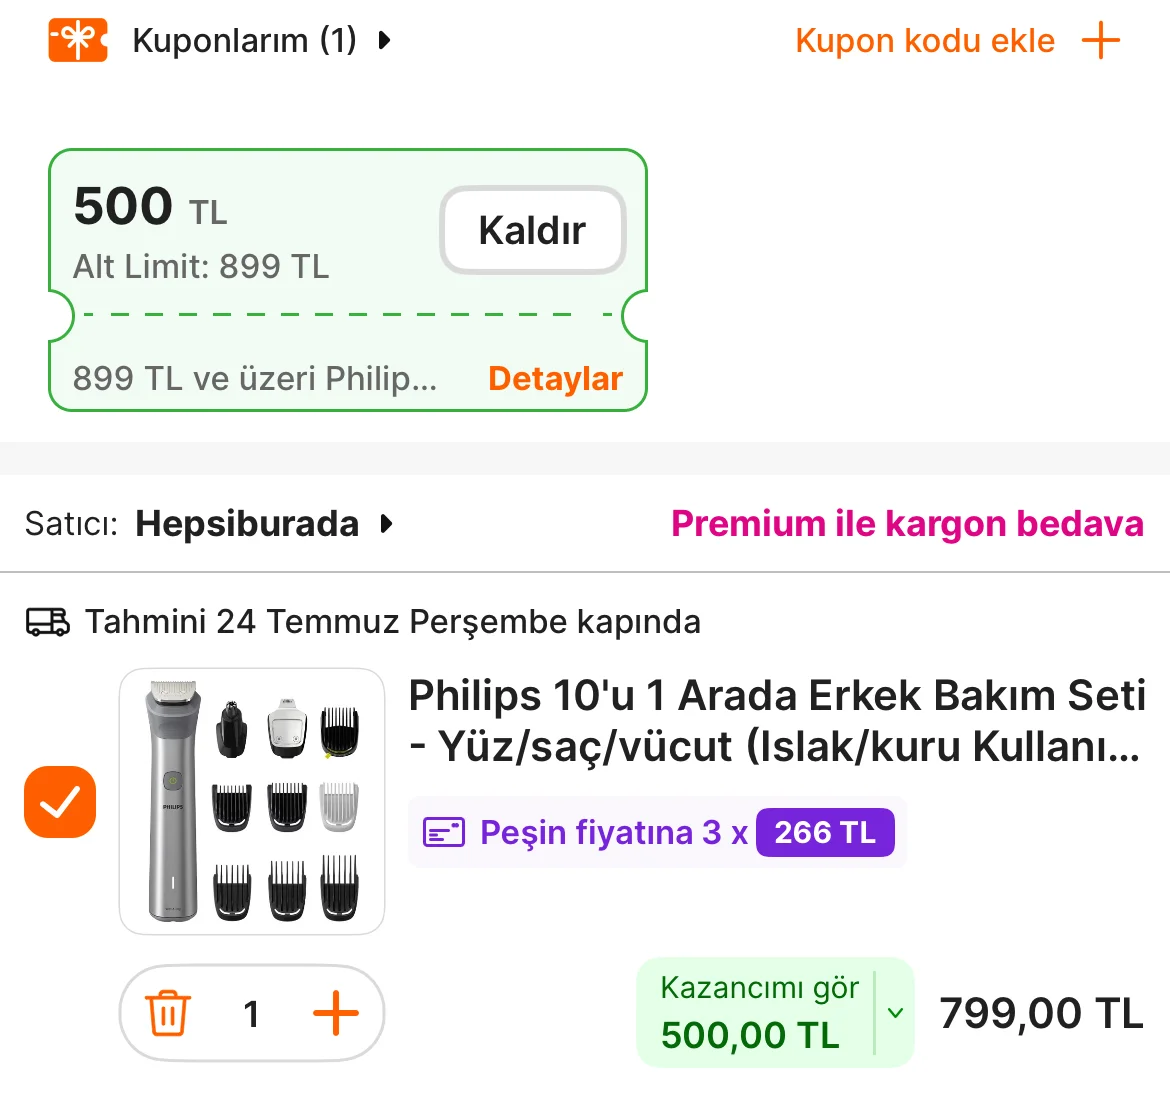Viewport: 1170px width, 1108px height.
Task: Tap the orange gift coupon icon
Action: pos(78,40)
